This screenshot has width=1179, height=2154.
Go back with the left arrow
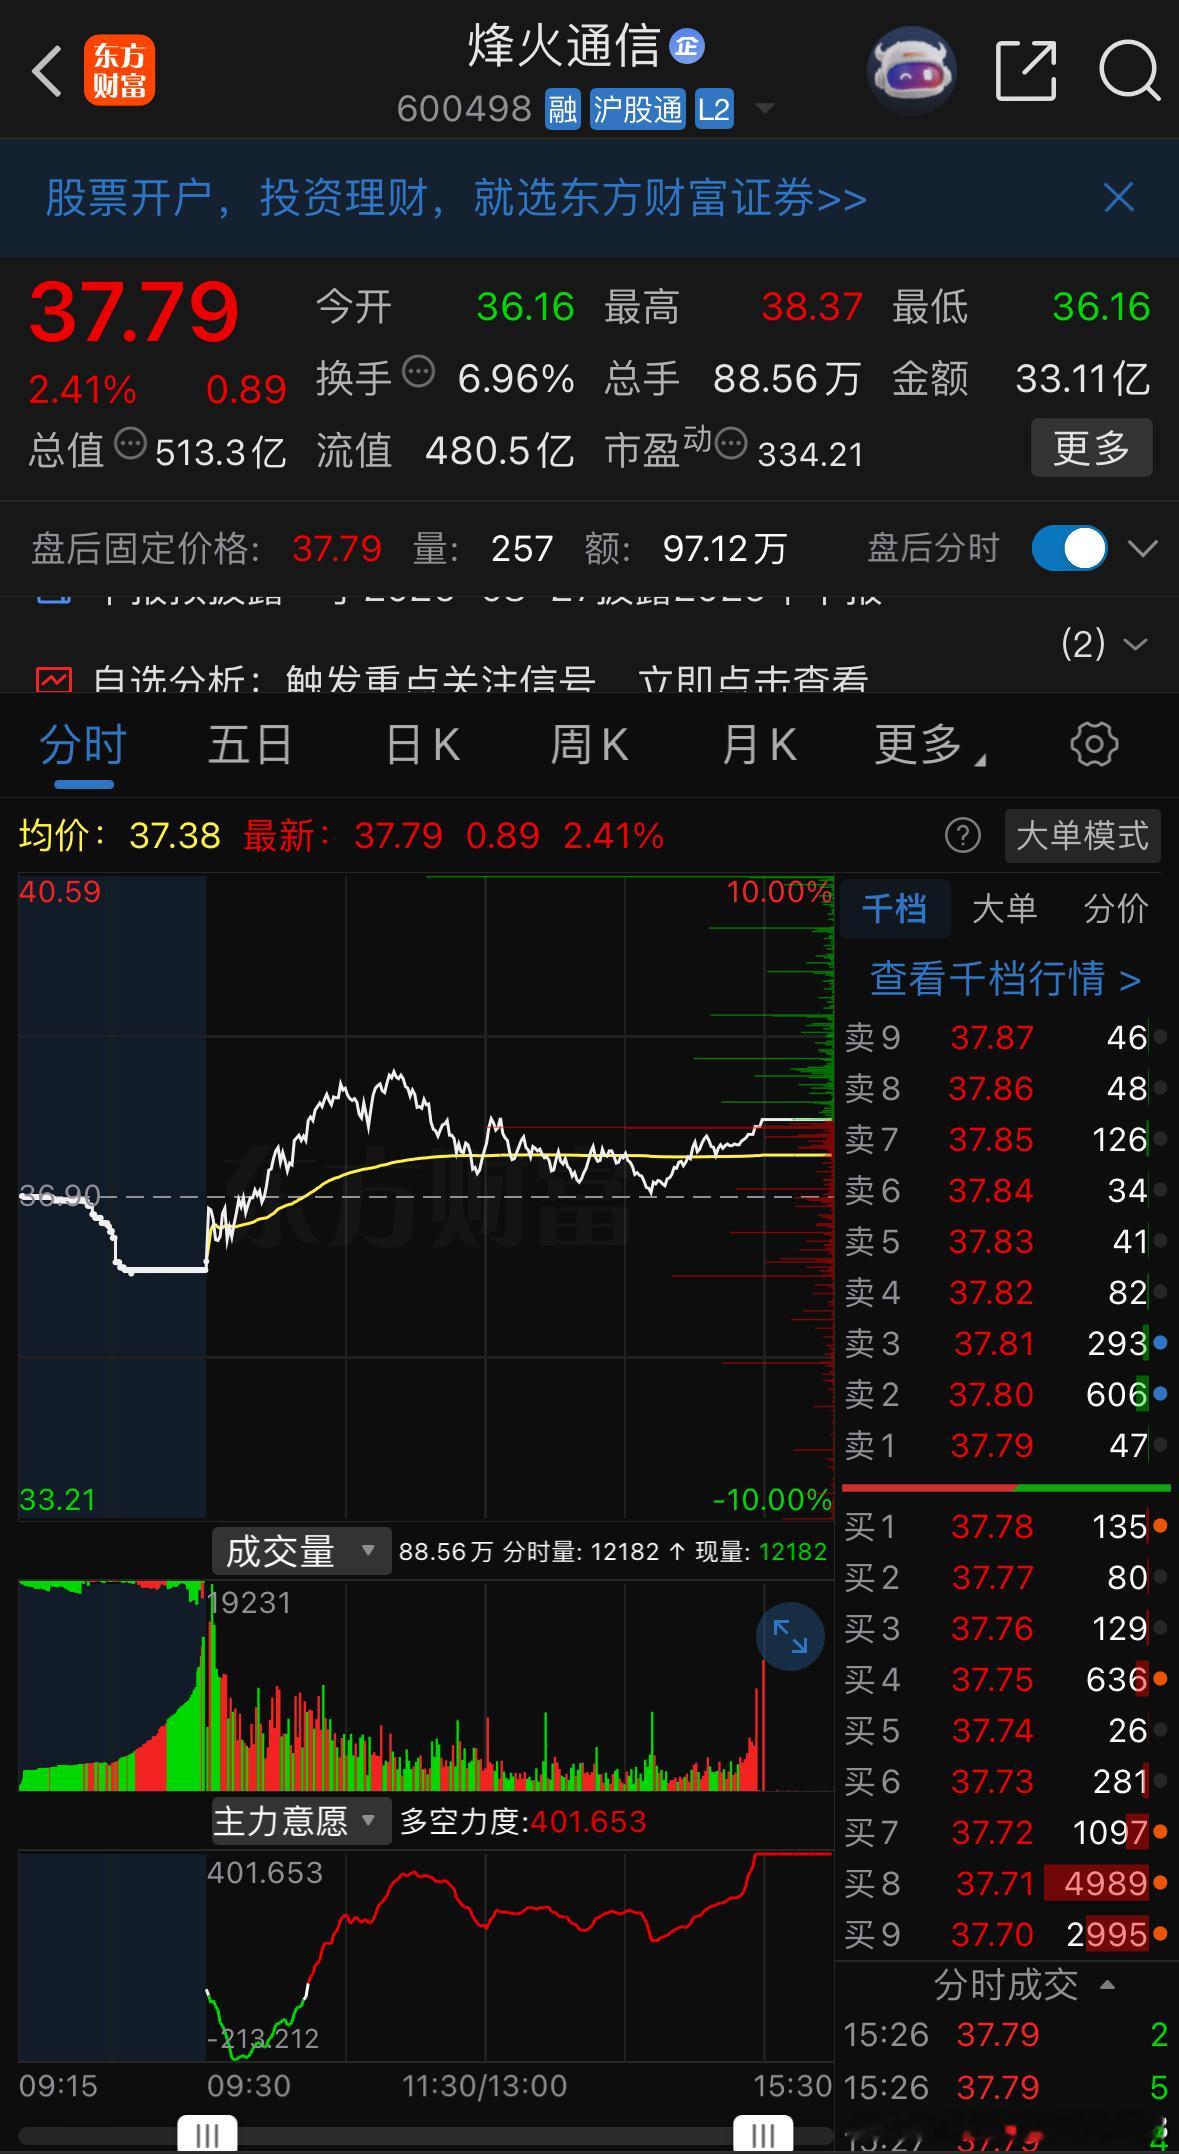(x=47, y=71)
